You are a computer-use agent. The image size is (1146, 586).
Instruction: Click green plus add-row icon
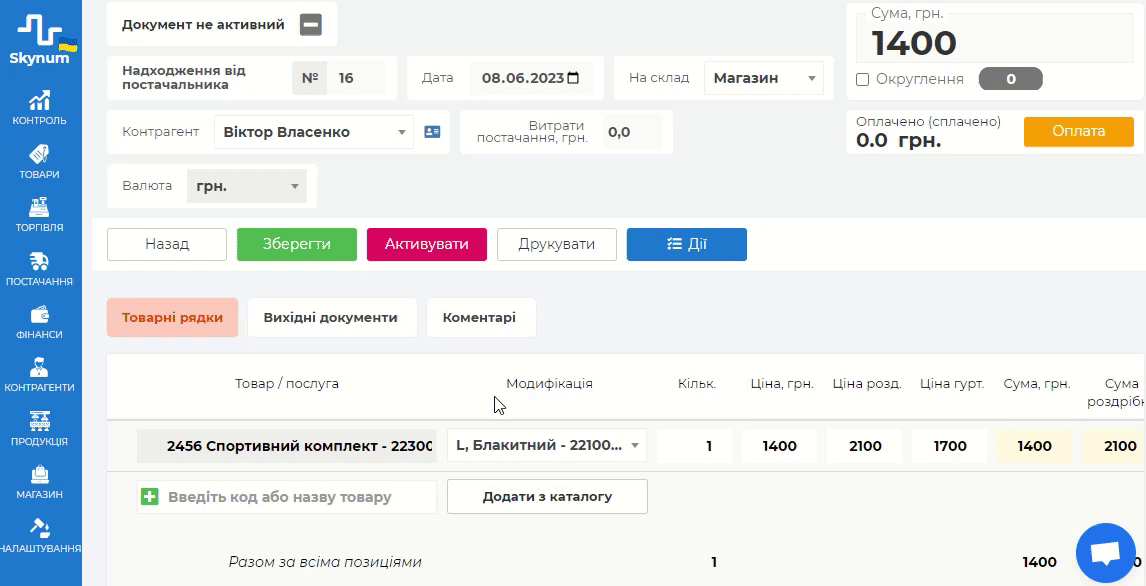150,497
